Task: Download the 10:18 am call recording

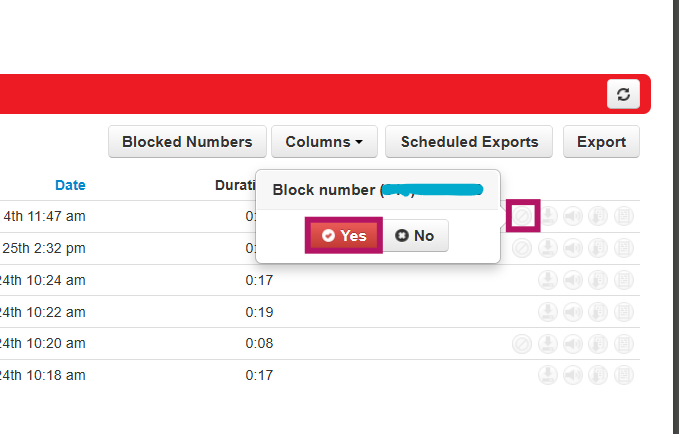Action: (x=548, y=376)
